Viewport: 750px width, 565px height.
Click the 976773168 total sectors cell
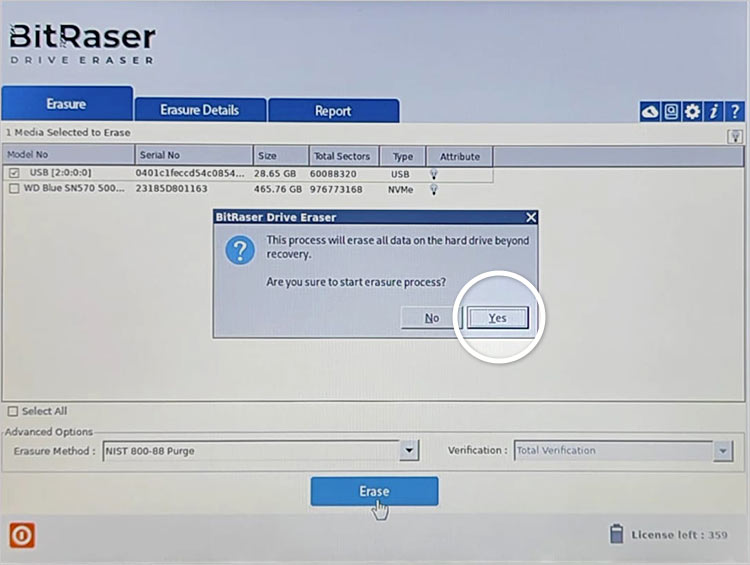pos(336,189)
